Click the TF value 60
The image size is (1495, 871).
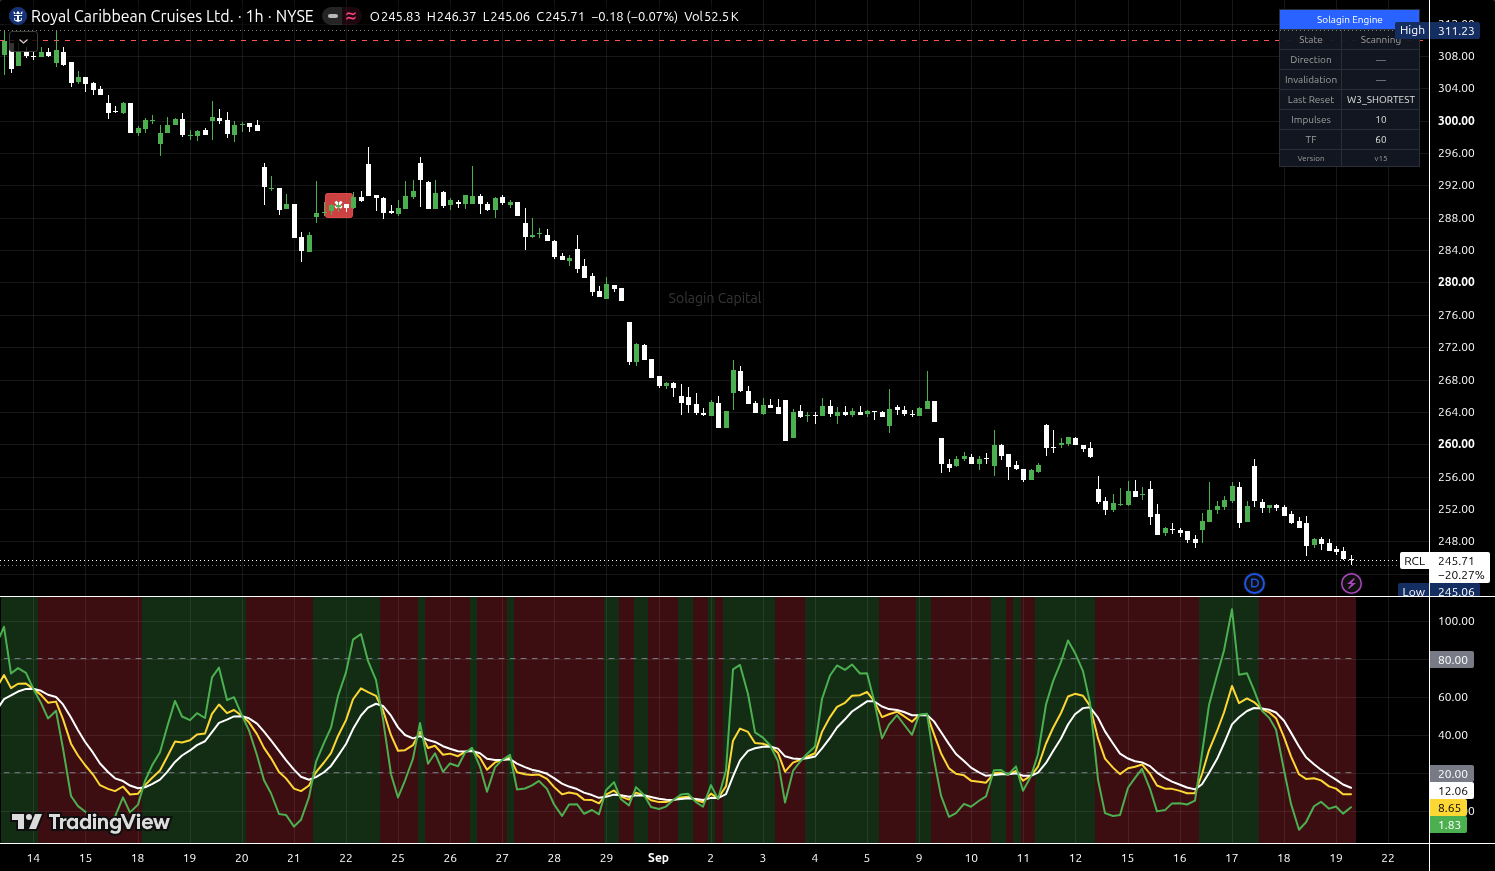[1381, 140]
